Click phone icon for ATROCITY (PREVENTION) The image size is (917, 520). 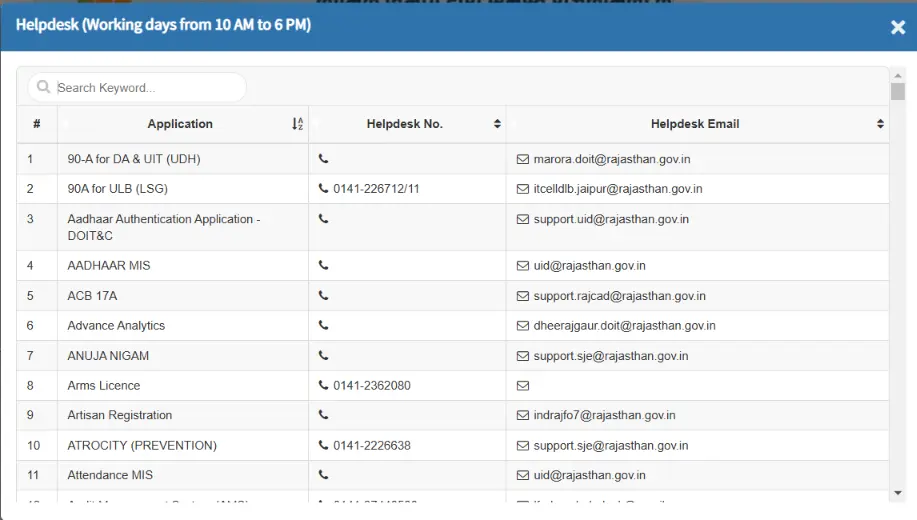click(323, 446)
